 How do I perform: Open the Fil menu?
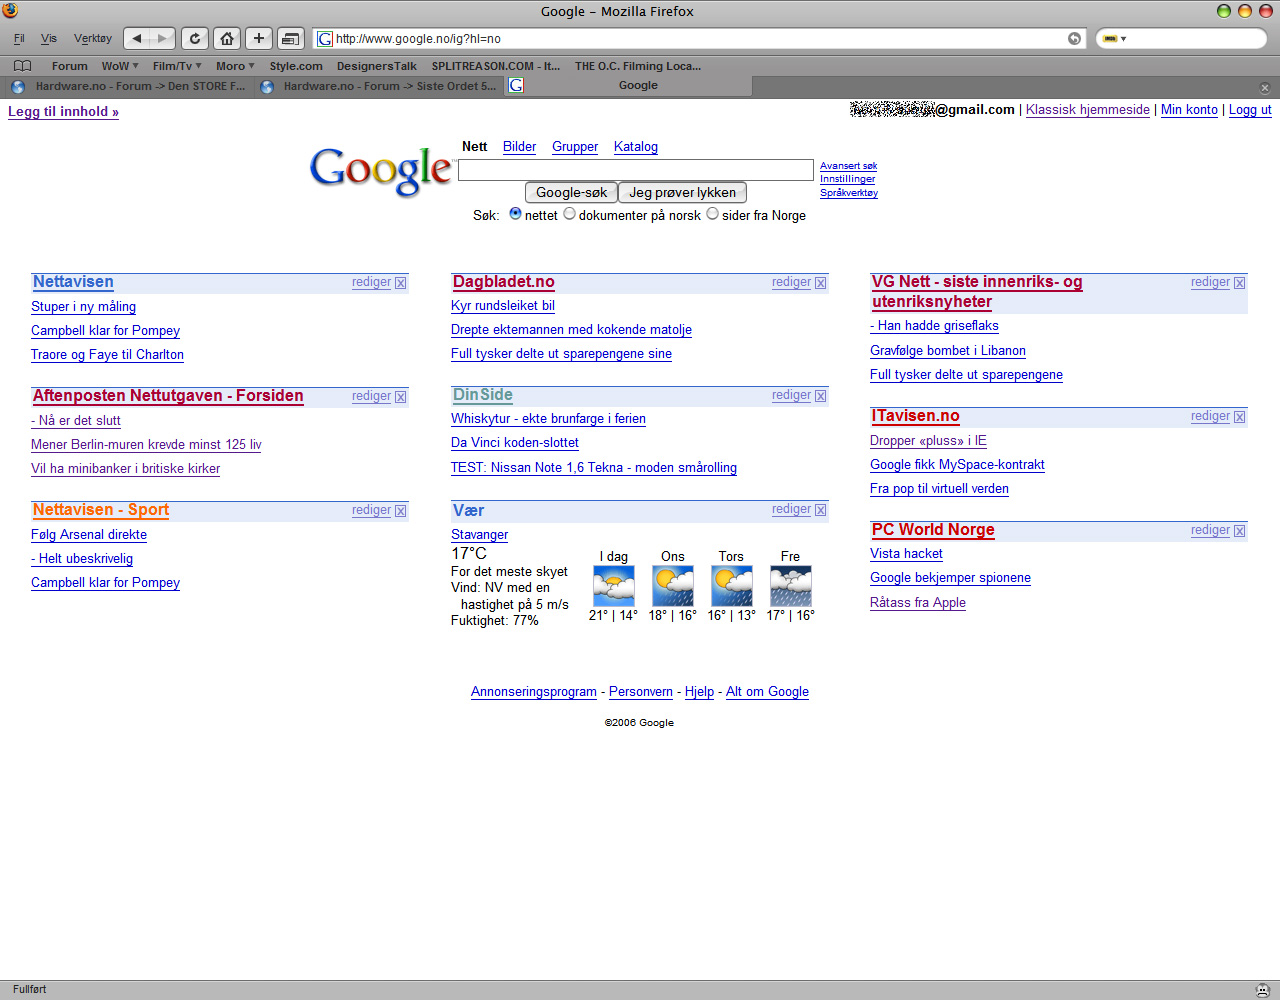[19, 39]
